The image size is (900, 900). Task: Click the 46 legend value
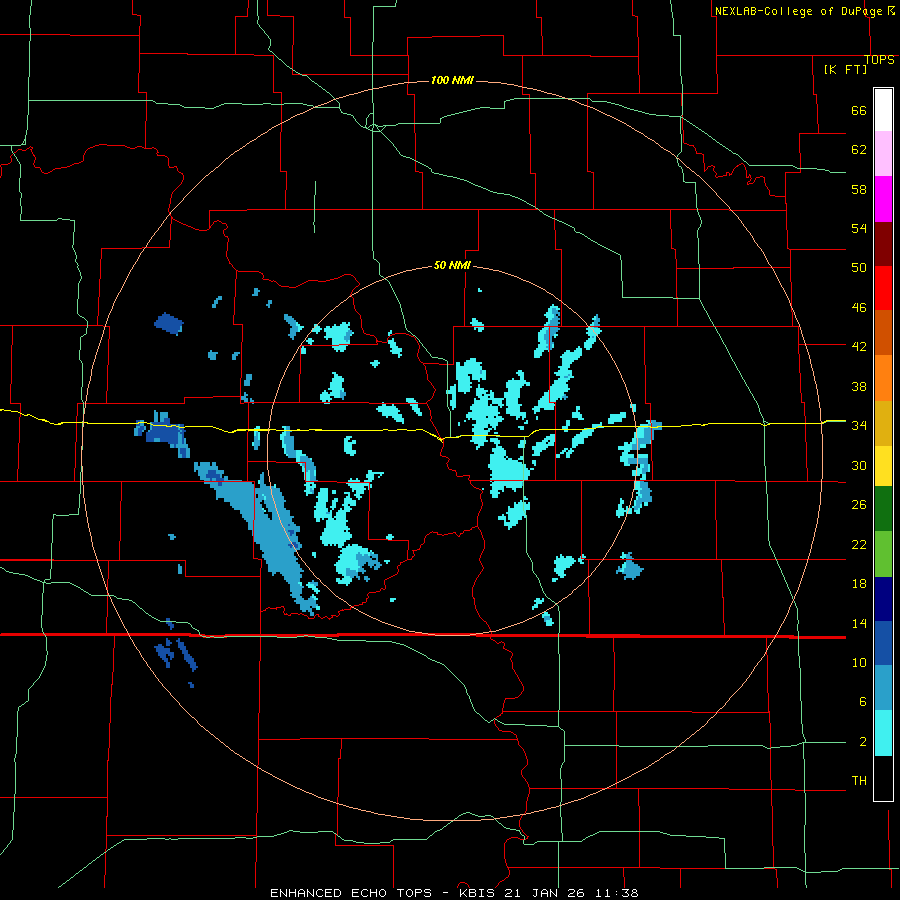(x=859, y=308)
